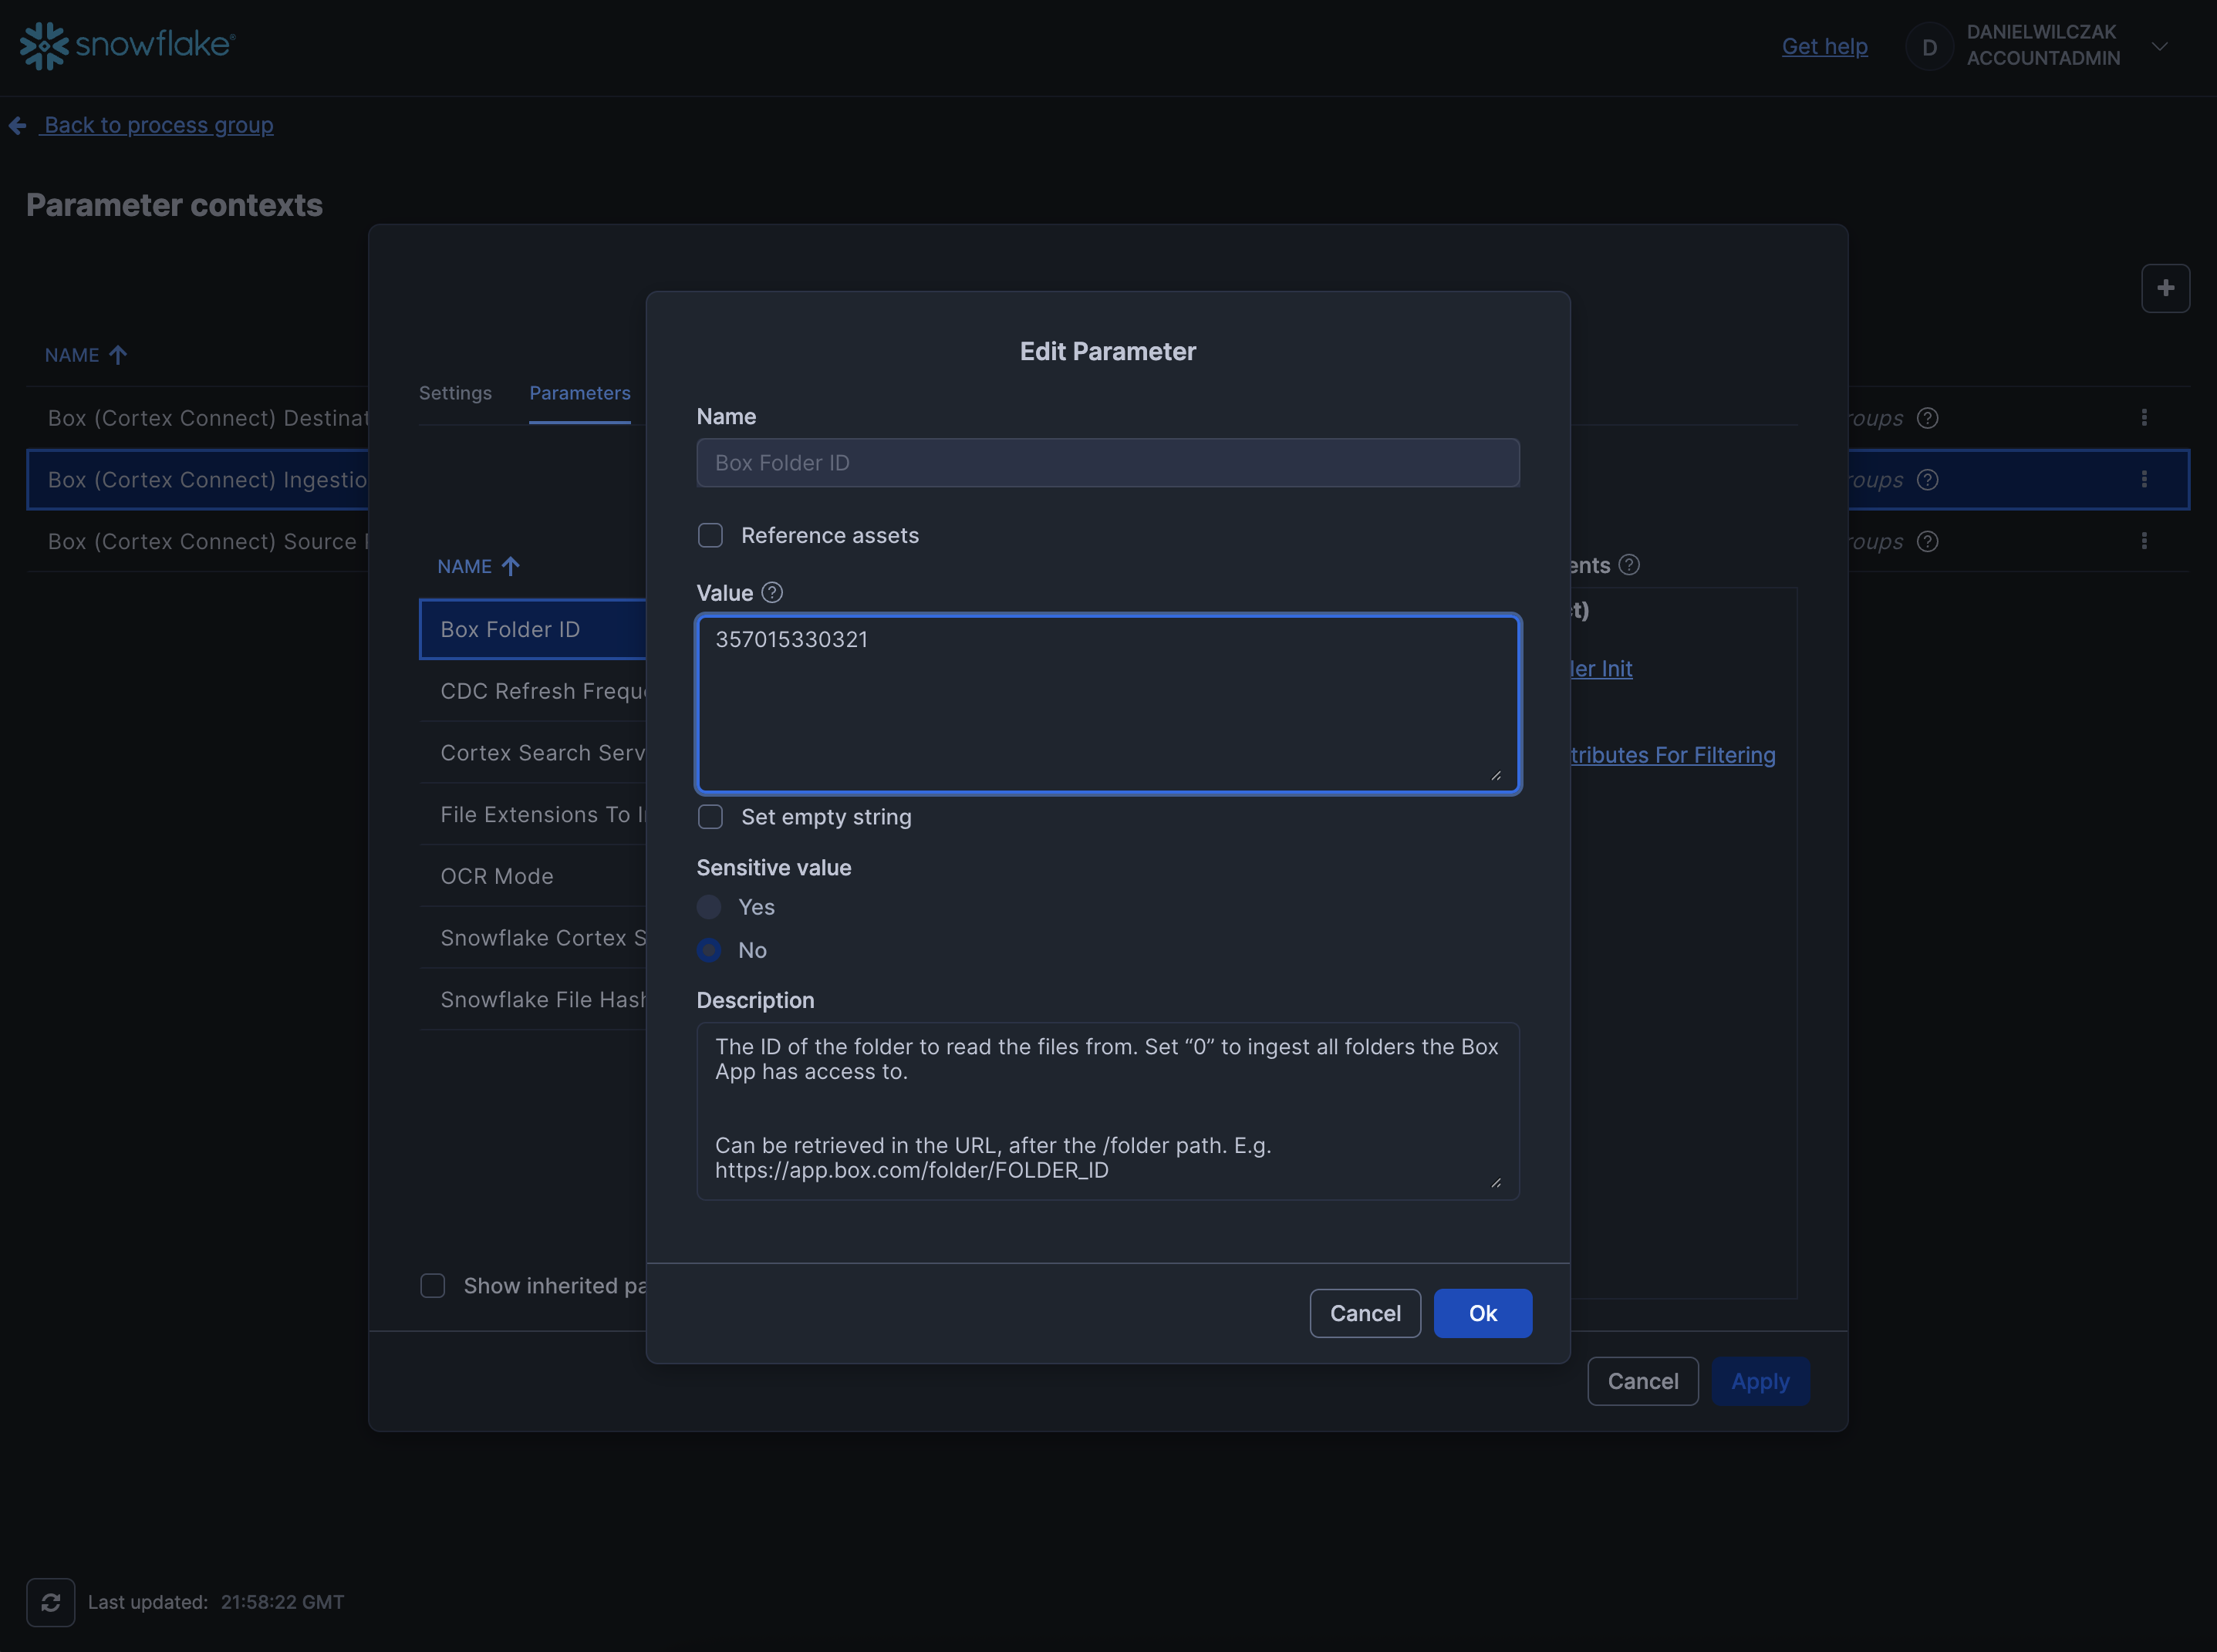The height and width of the screenshot is (1652, 2217).
Task: Click the plus icon to add parameter context
Action: [x=2165, y=288]
